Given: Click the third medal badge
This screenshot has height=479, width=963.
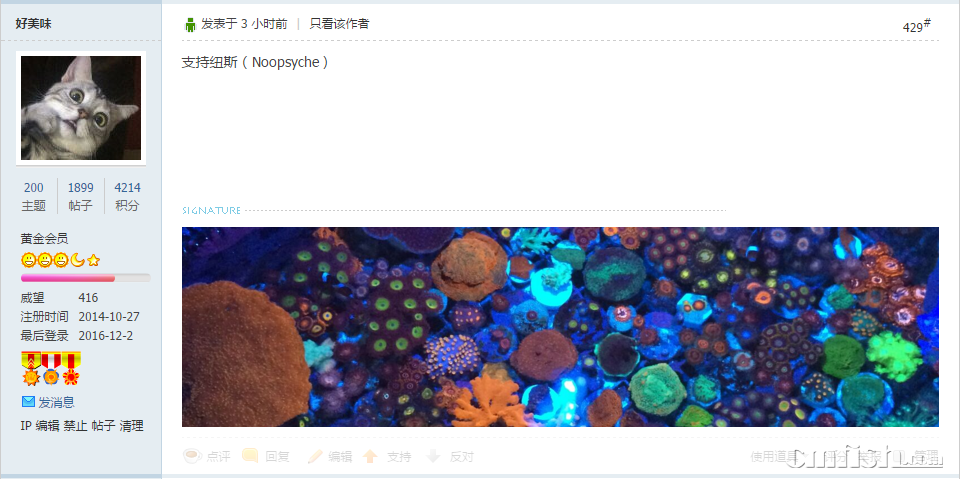Looking at the screenshot, I should (71, 368).
